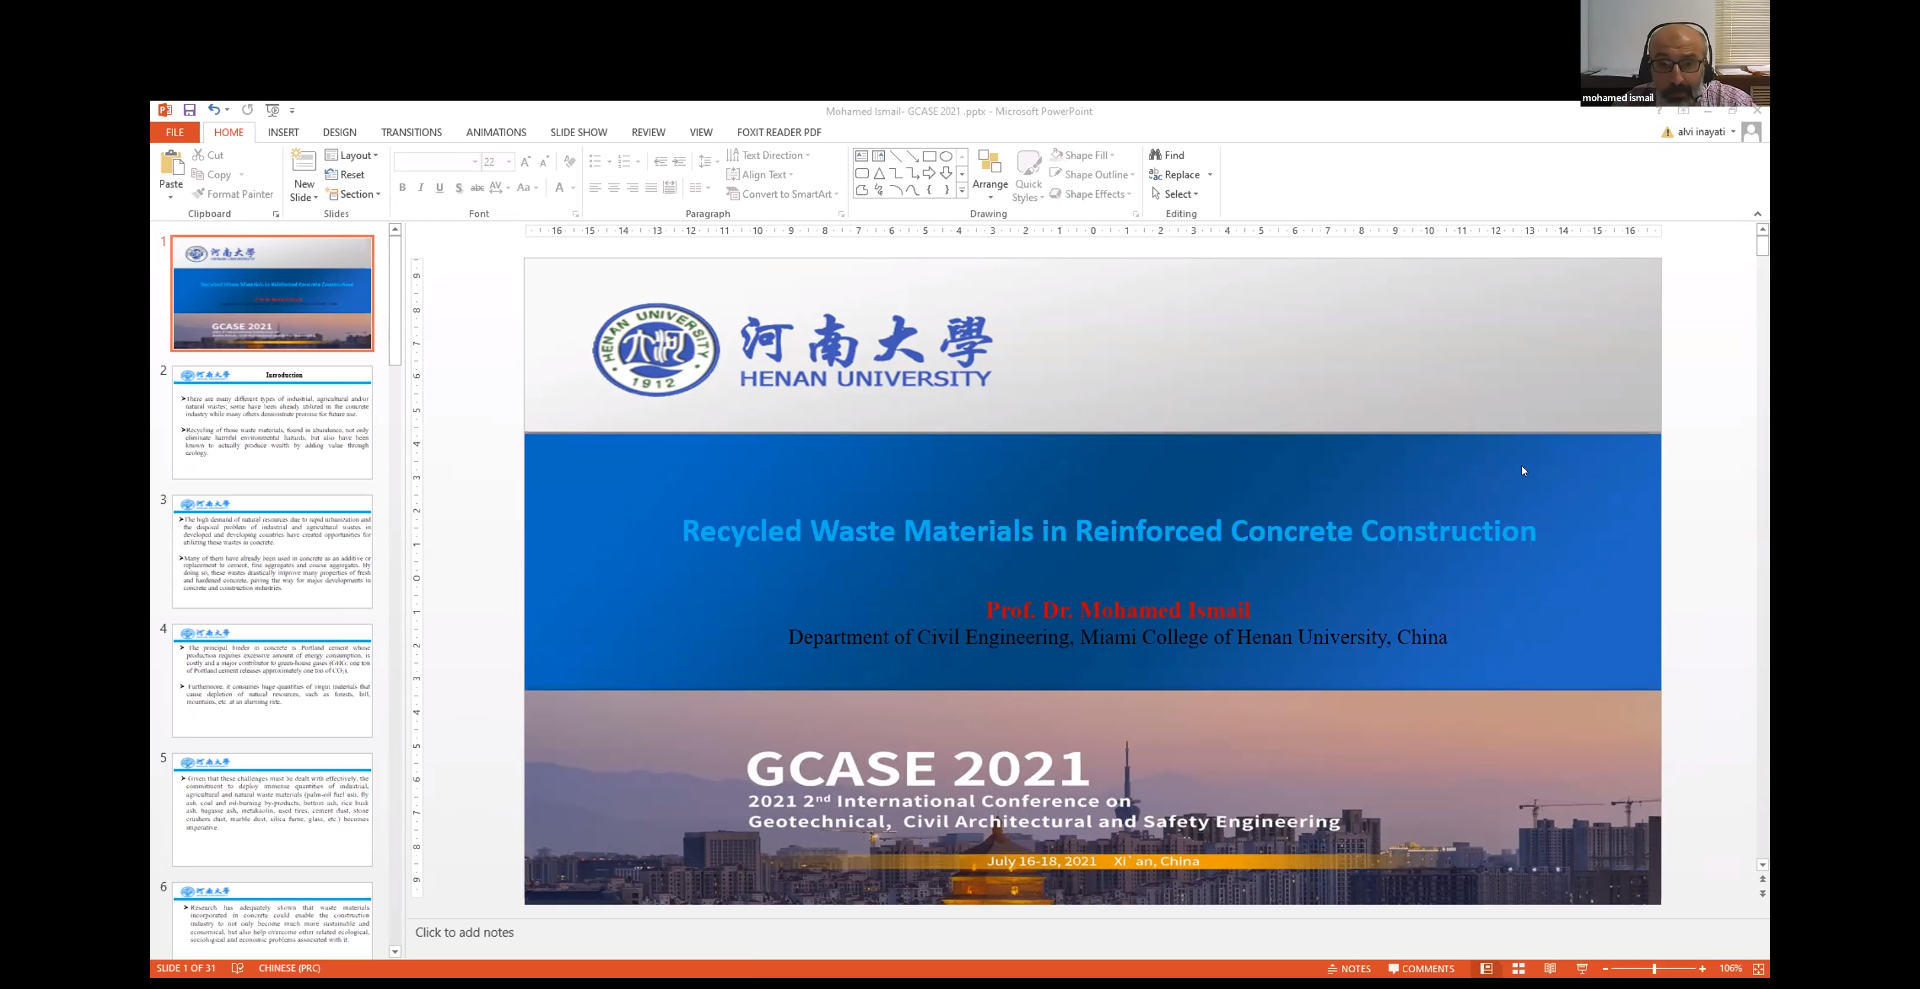Select the right arrow shape
Image resolution: width=1920 pixels, height=989 pixels.
tap(929, 173)
